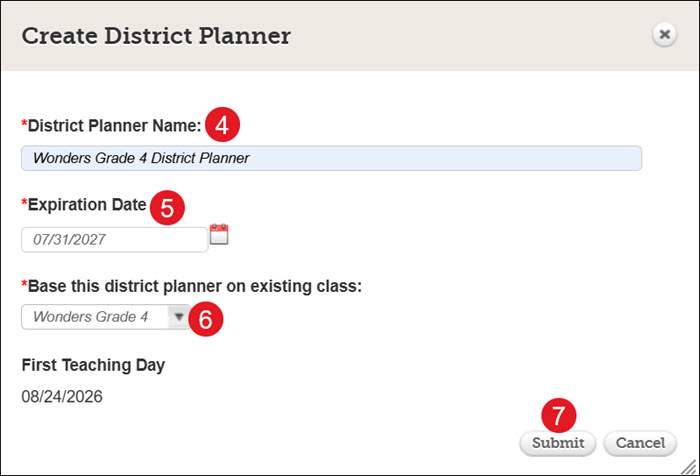Open the Wonders Grade 4 combo box
The height and width of the screenshot is (476, 700).
pyautogui.click(x=106, y=317)
